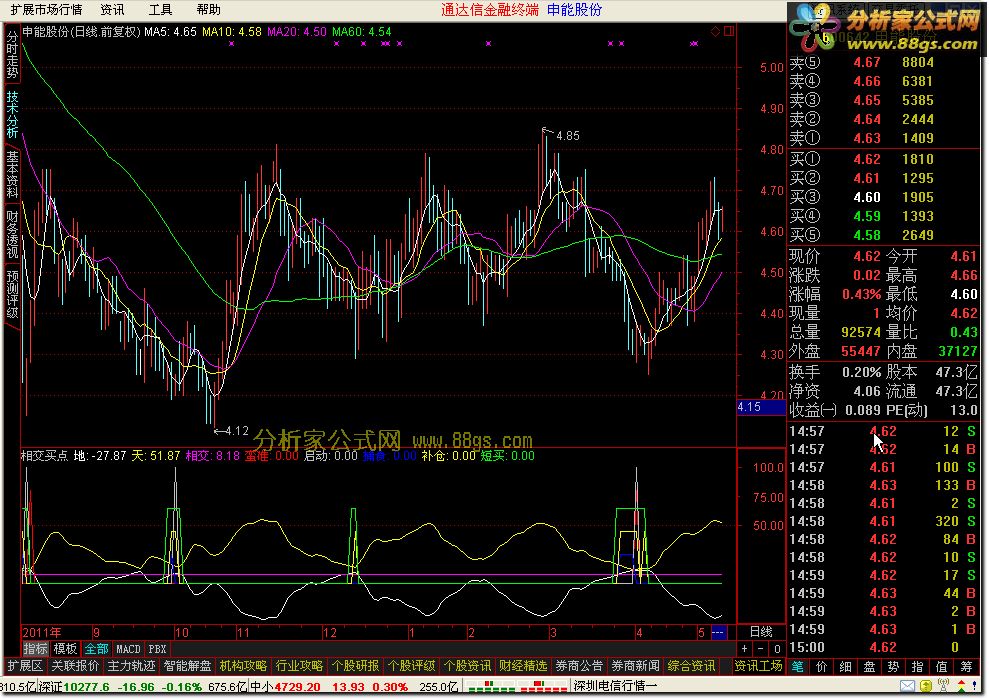Click the 深圳电信行情一 server label
The height and width of the screenshot is (699, 989).
click(x=615, y=686)
